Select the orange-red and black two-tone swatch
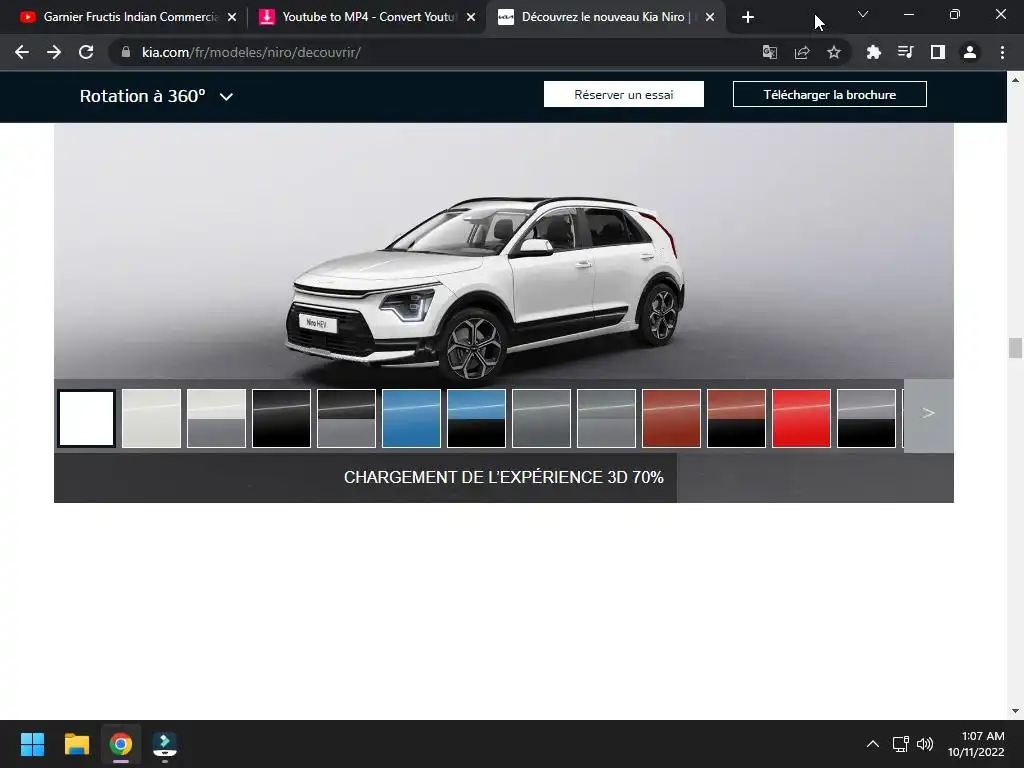Image resolution: width=1024 pixels, height=768 pixels. tap(736, 419)
